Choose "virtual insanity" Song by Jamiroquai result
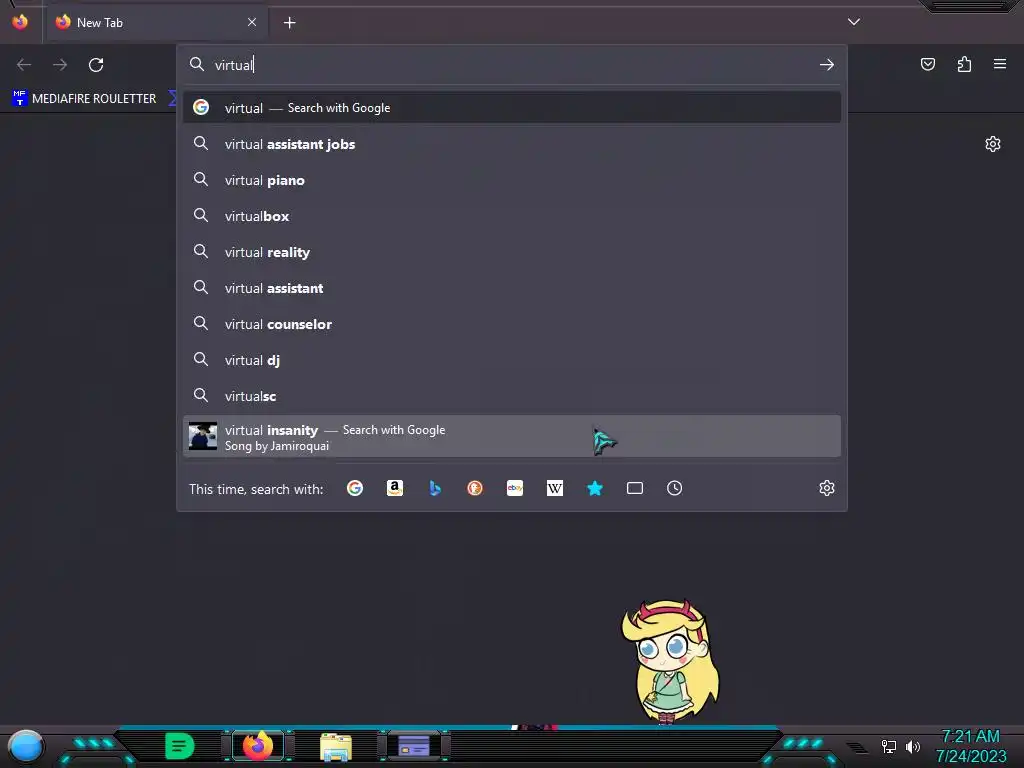The width and height of the screenshot is (1024, 768). click(x=512, y=437)
